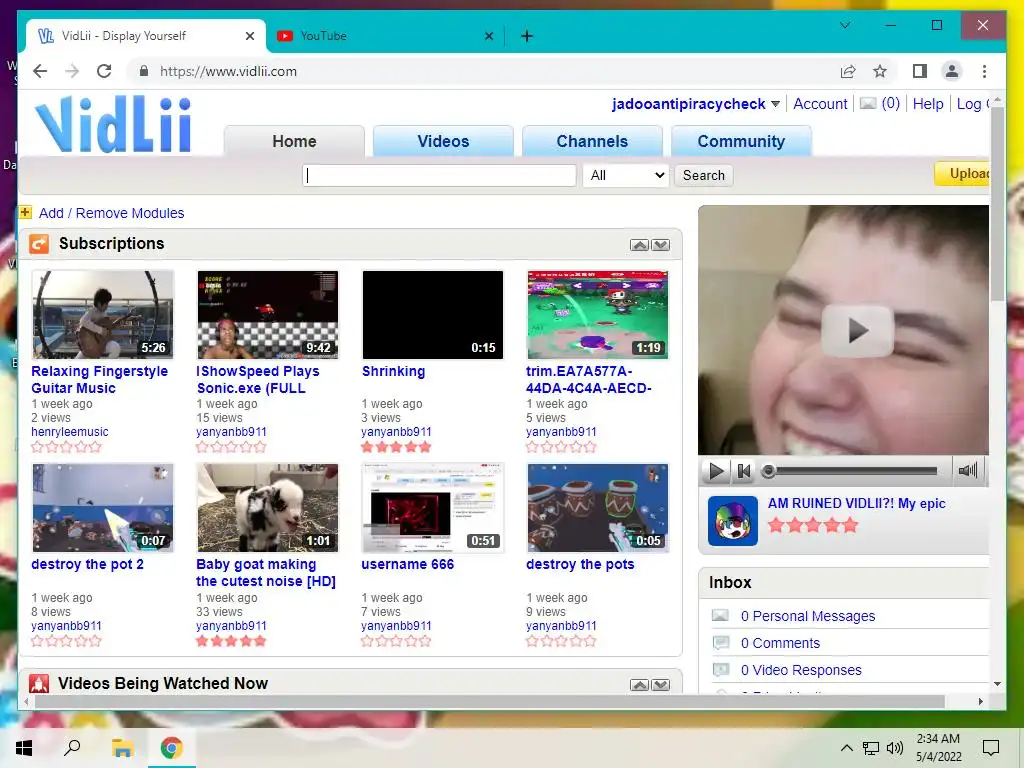Click the horizontal page scrollbar
Viewport: 1024px width, 768px height.
(x=490, y=701)
